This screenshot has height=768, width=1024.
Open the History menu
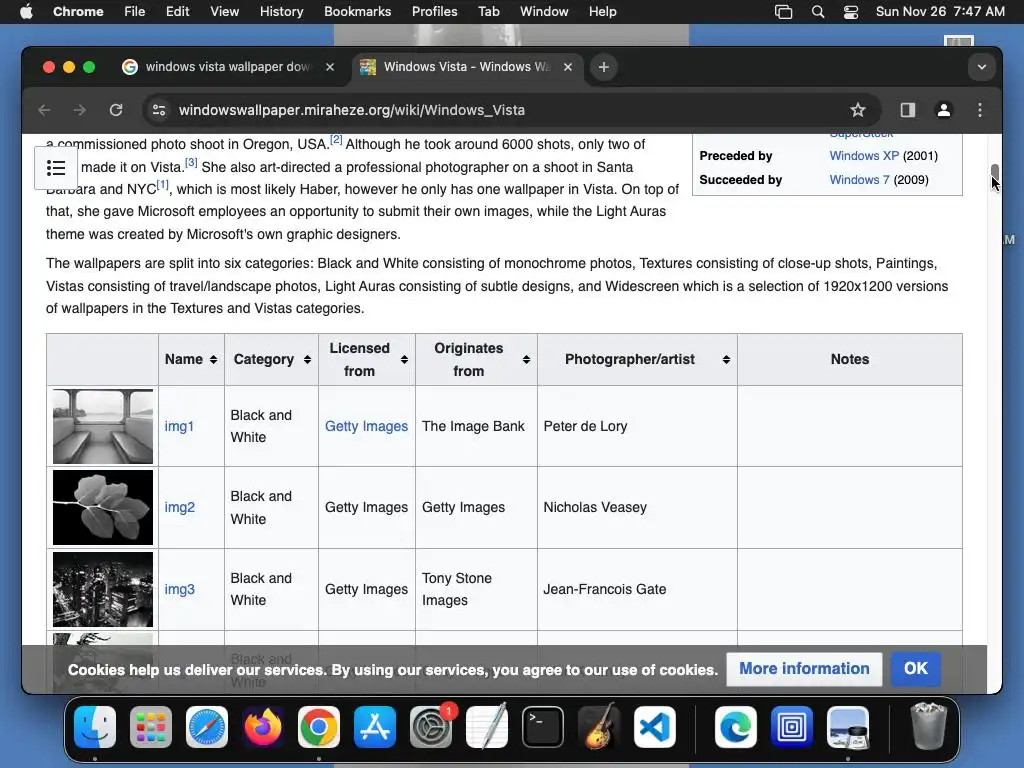[281, 12]
